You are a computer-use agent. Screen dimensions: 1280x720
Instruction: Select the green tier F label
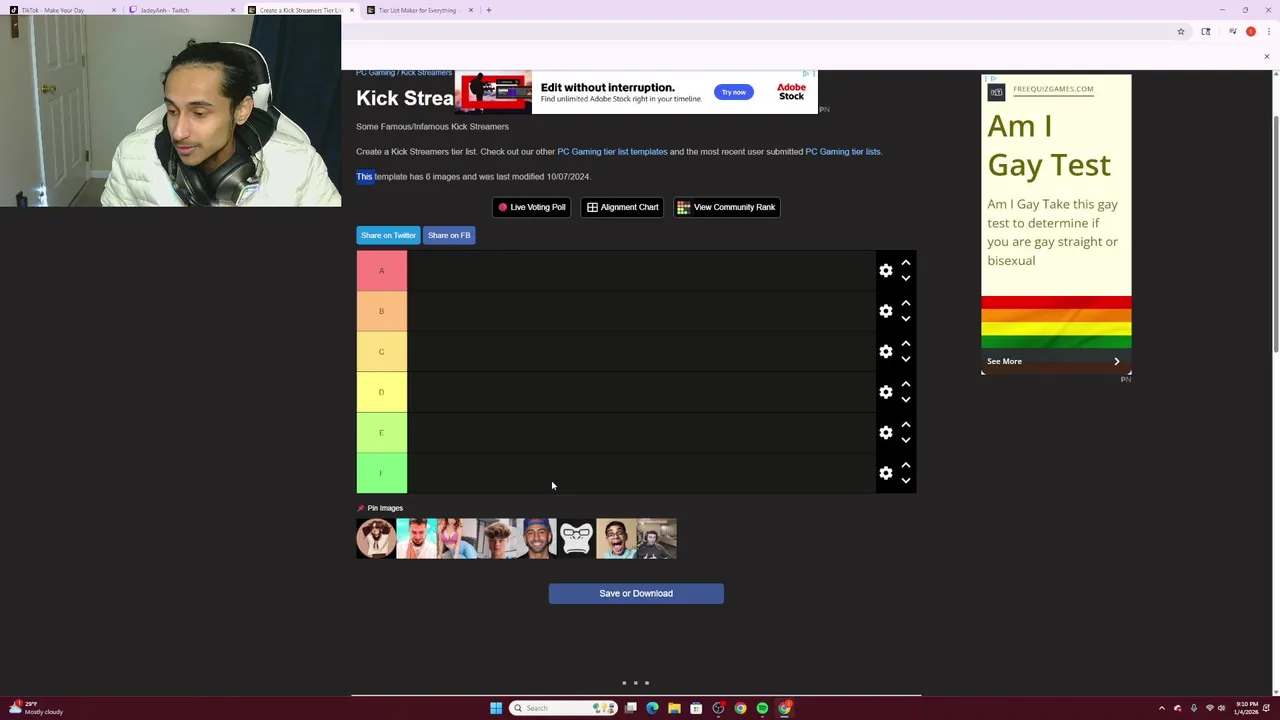pos(381,473)
